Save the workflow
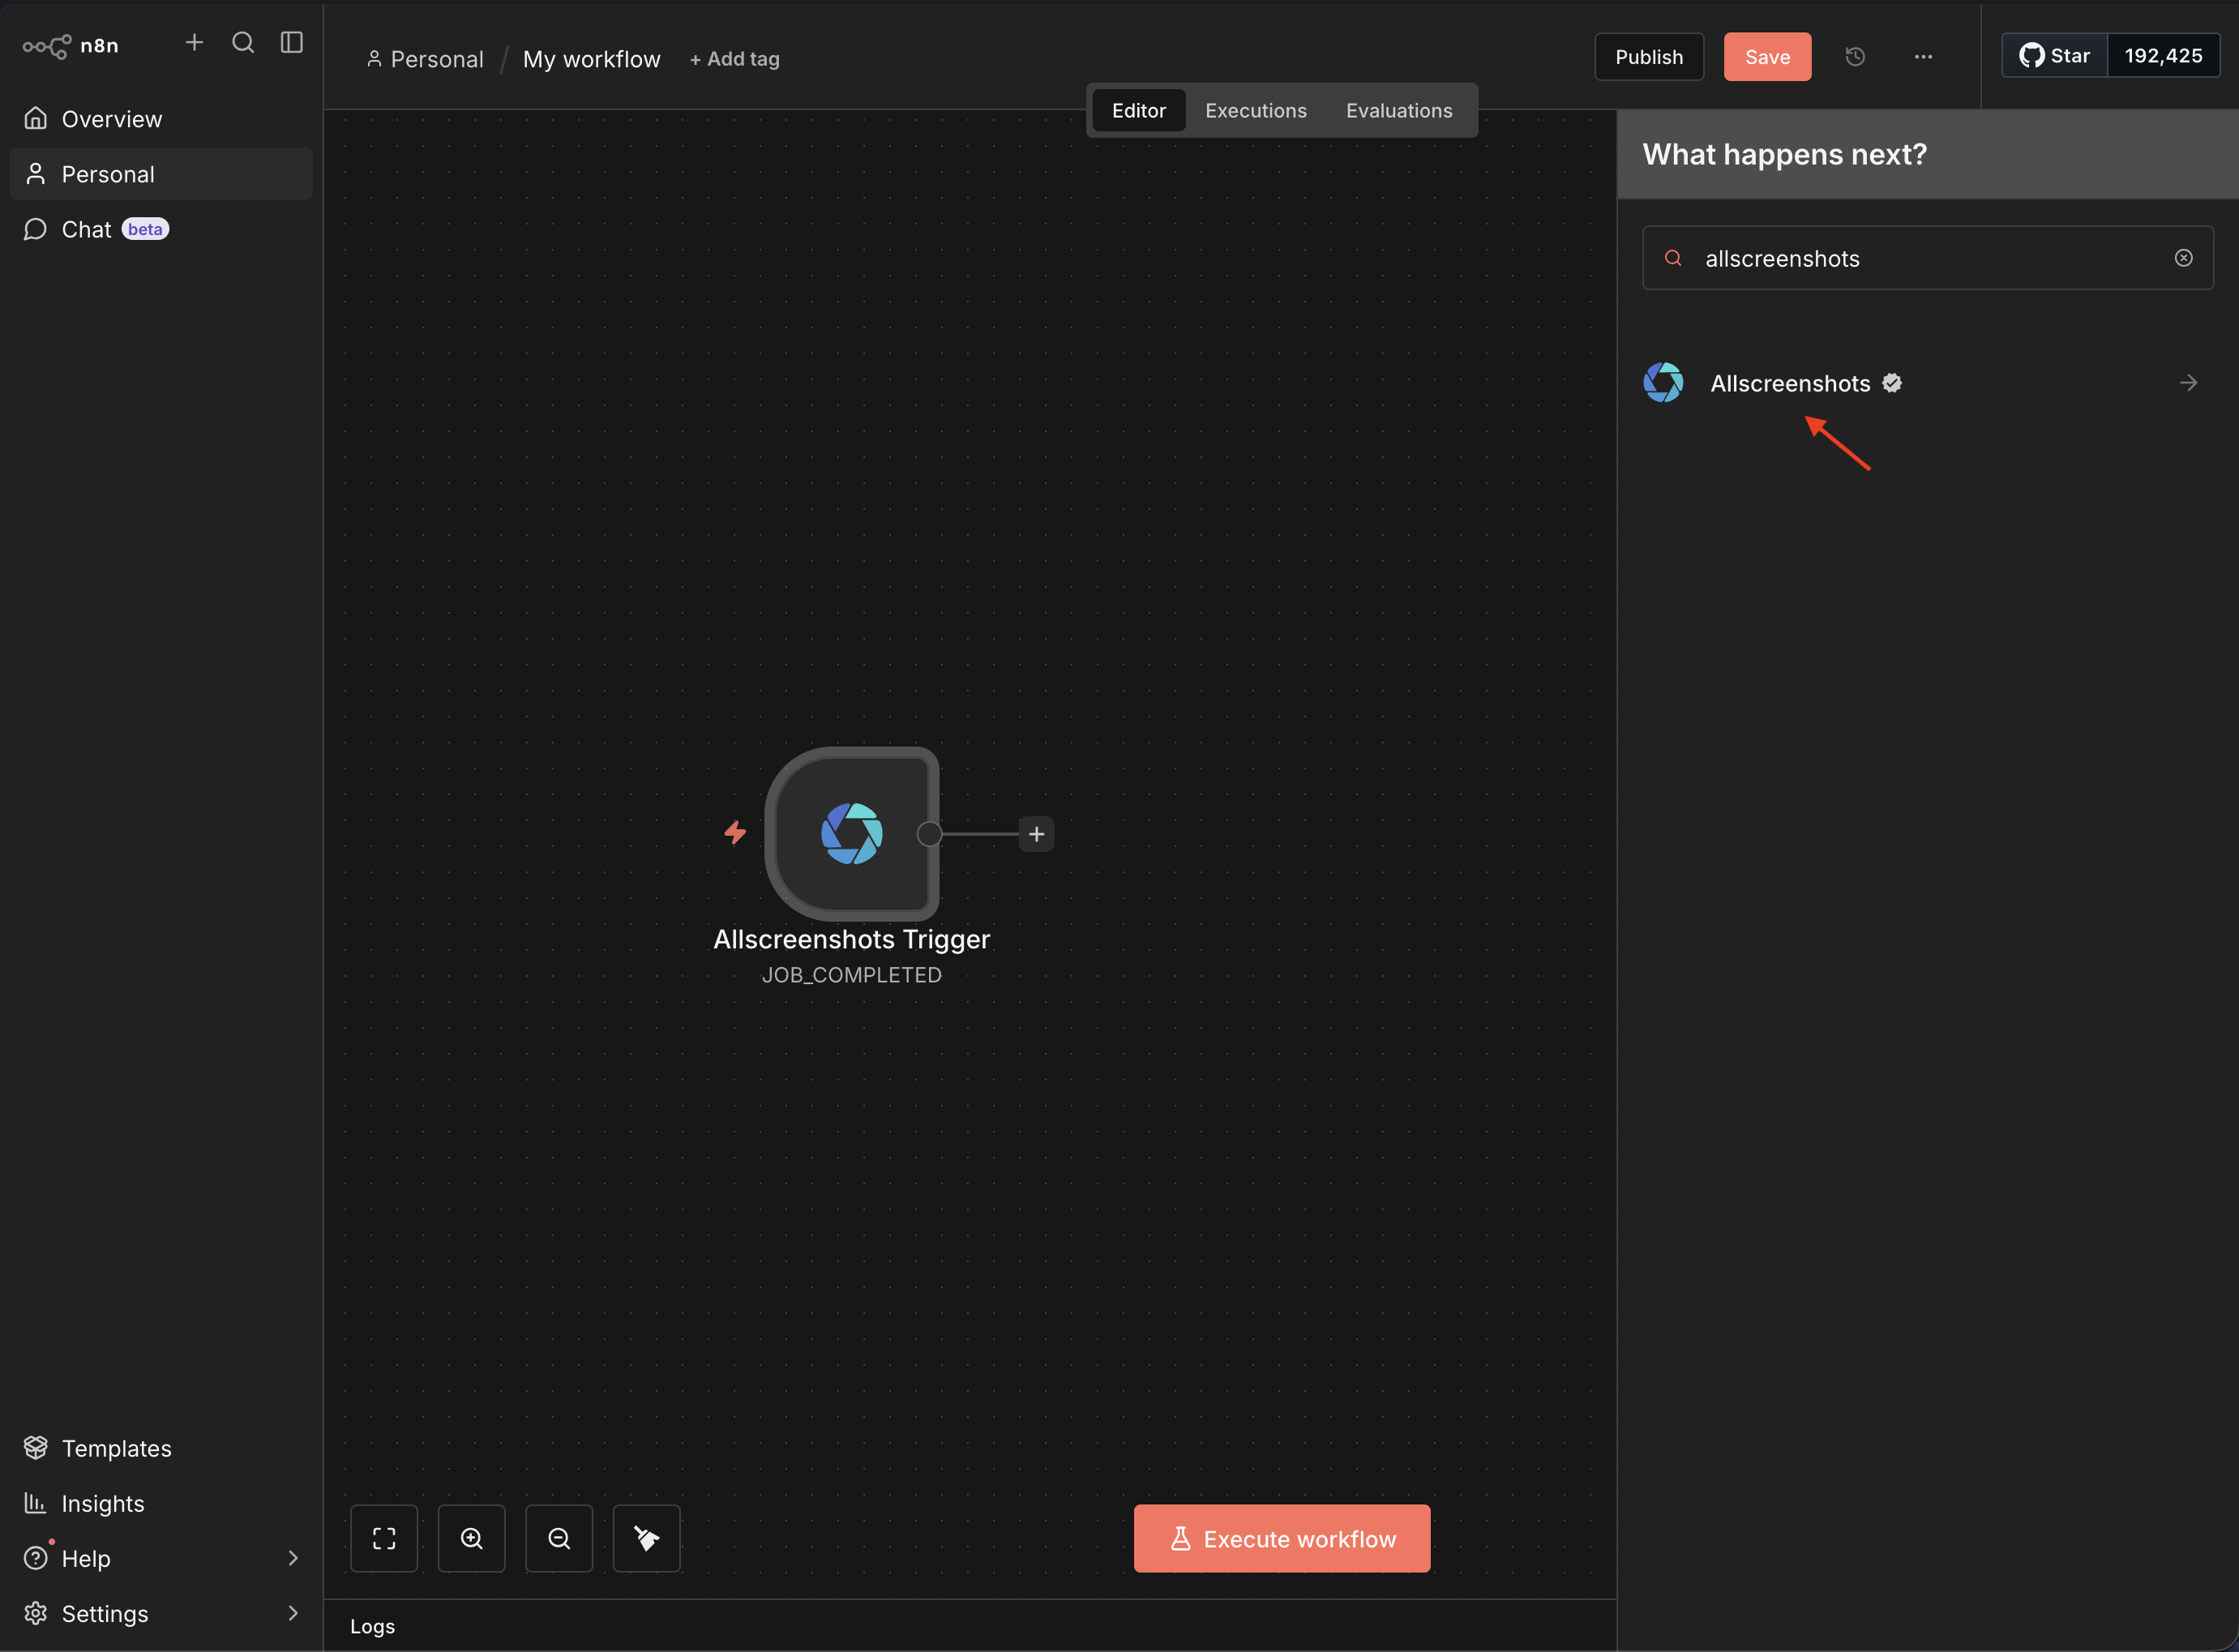 pyautogui.click(x=1767, y=57)
